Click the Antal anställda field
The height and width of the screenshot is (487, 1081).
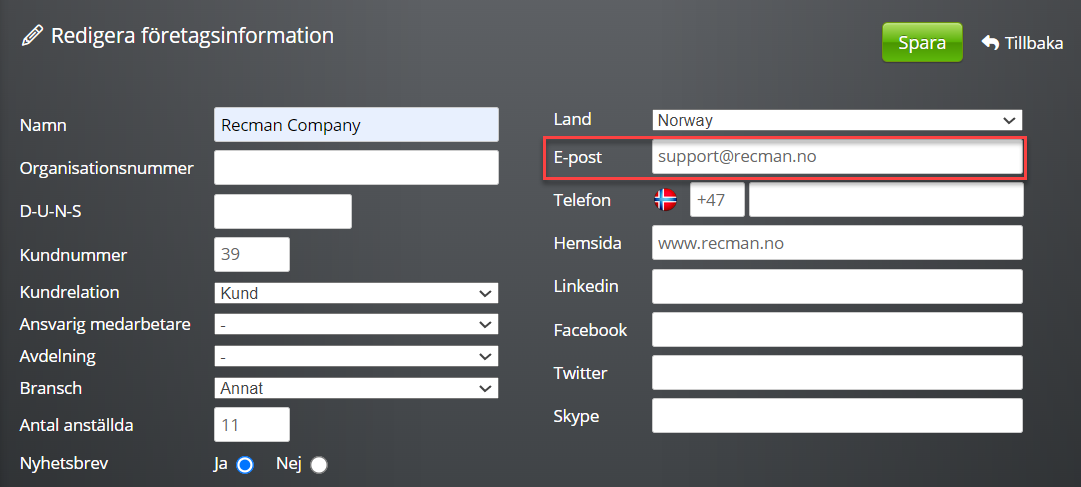[252, 425]
